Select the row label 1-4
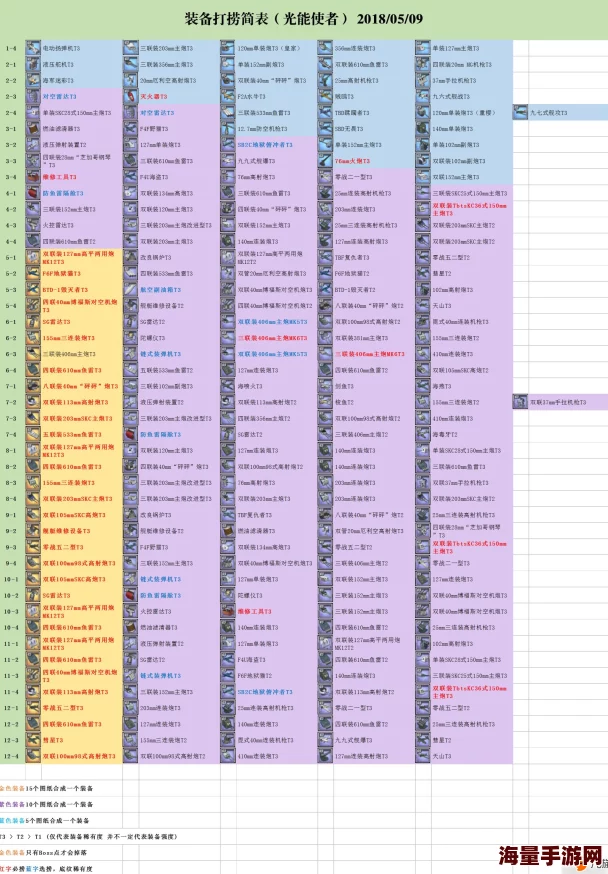Image resolution: width=608 pixels, height=874 pixels. tap(11, 48)
